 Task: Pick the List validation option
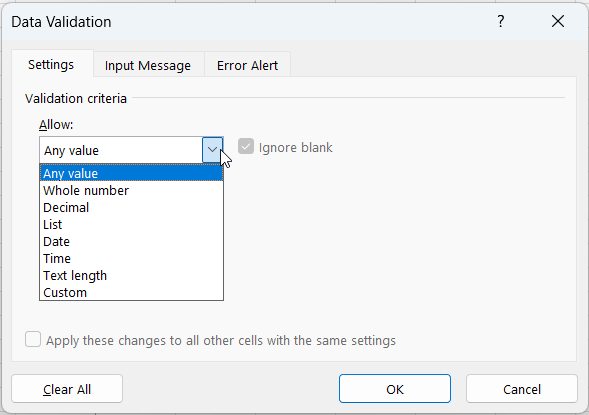coord(131,225)
